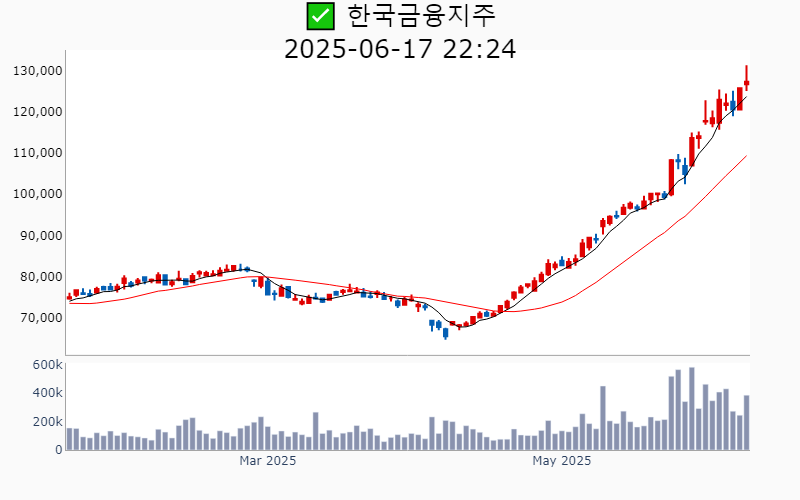Click the 0 volume axis label
The image size is (800, 500).
[x=59, y=450]
